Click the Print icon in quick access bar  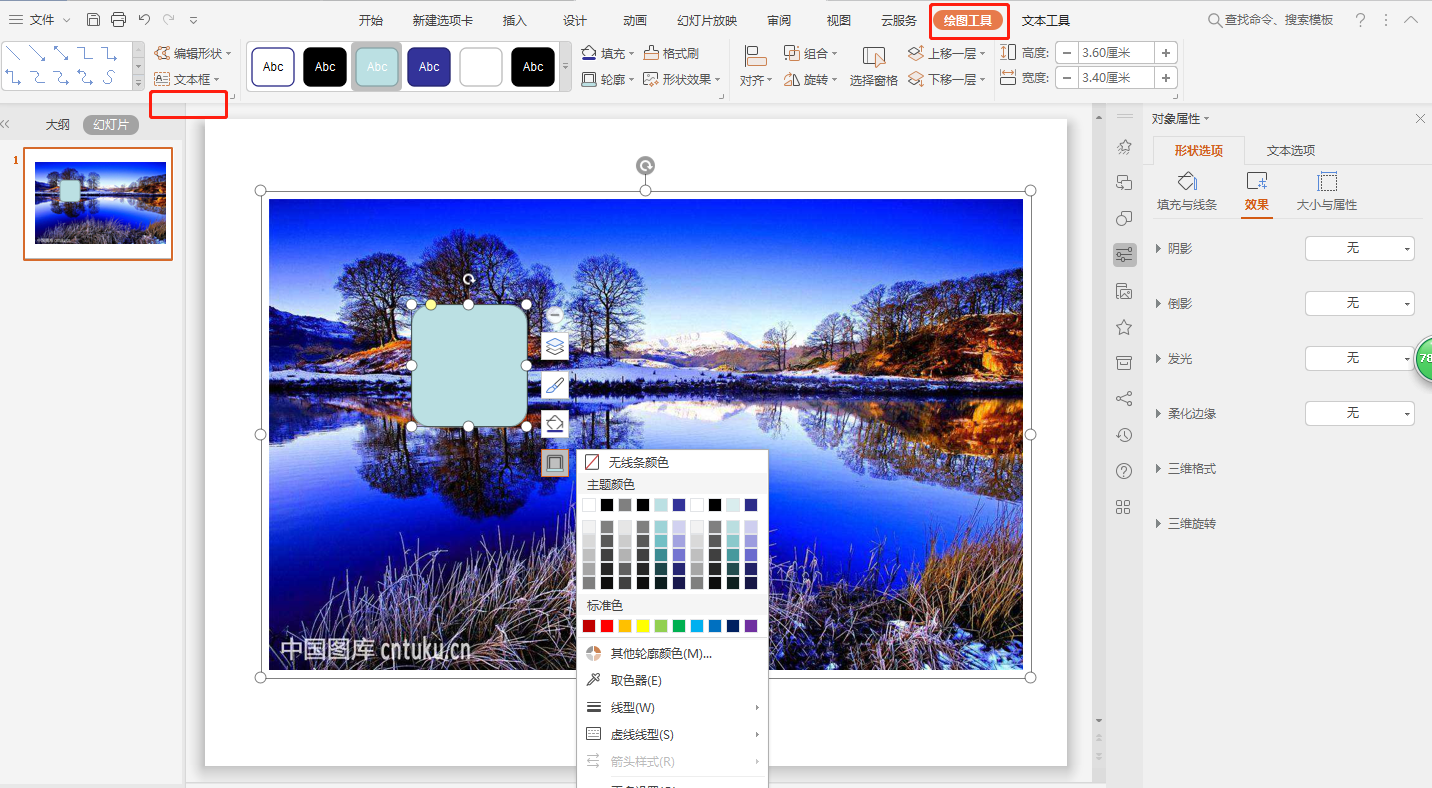[119, 20]
